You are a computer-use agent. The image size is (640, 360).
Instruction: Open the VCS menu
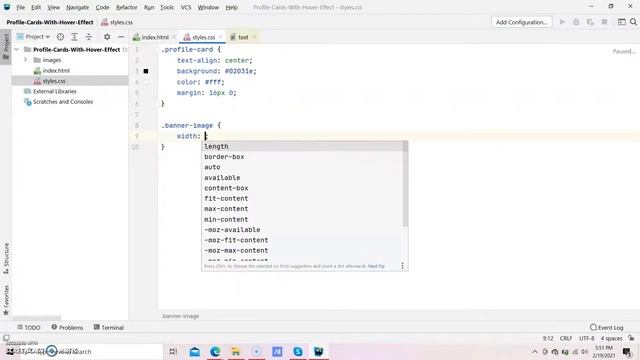(186, 7)
